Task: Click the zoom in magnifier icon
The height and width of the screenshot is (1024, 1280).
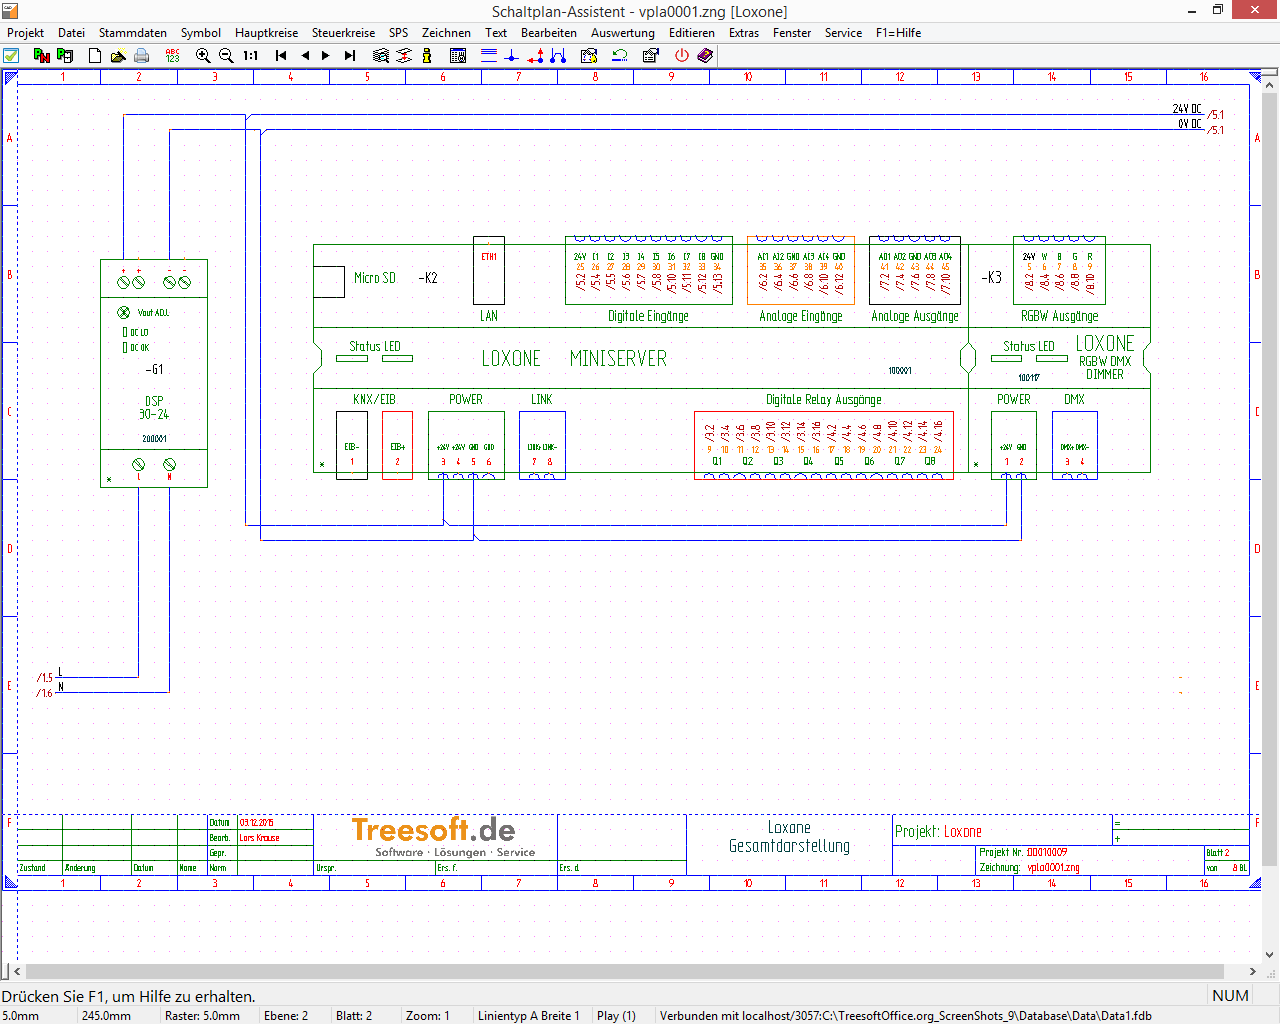Action: tap(203, 56)
